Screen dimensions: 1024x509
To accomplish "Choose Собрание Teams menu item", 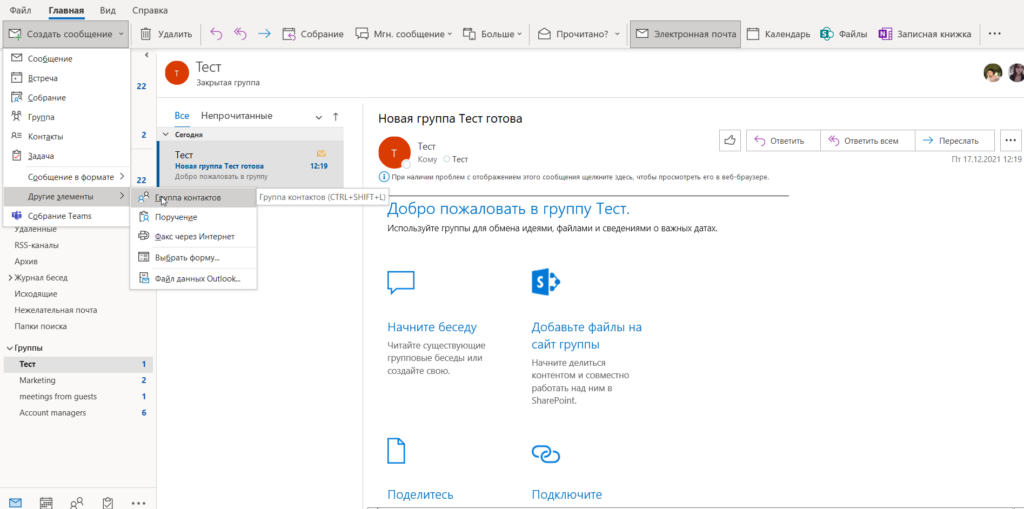I will coord(67,216).
